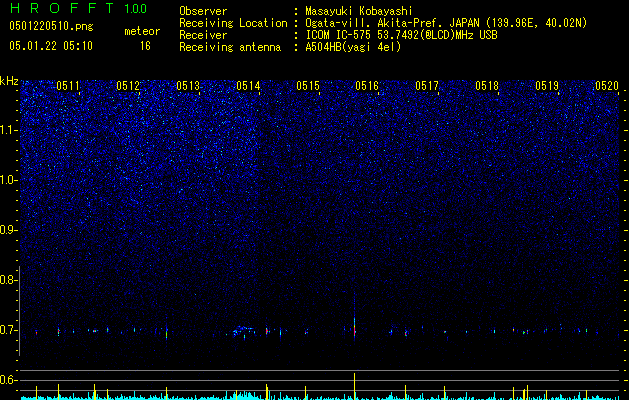The width and height of the screenshot is (629, 400).
Task: Click the tallest yellow peak in the power graph
Action: coord(354,386)
